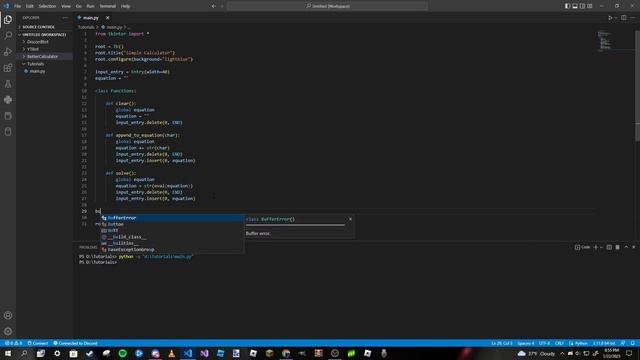Viewport: 640px width, 360px height.
Task: Show hidden system tray icons
Action: (x=562, y=353)
